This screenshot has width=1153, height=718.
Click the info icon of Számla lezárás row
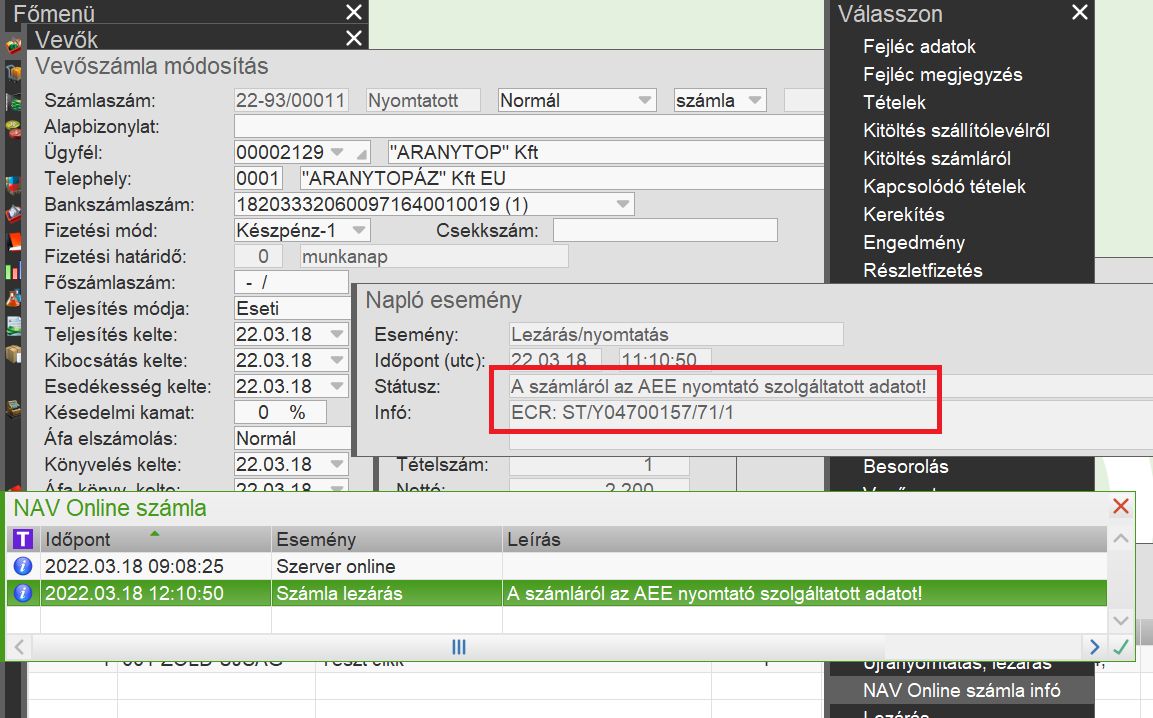(x=23, y=593)
